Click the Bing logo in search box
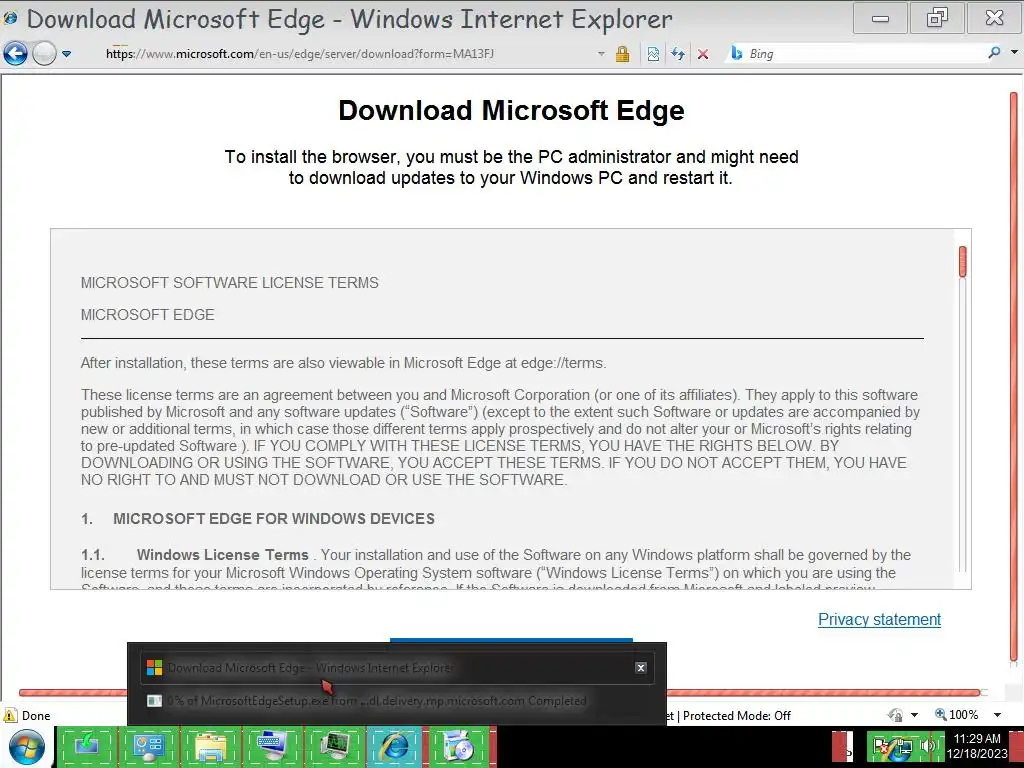This screenshot has width=1024, height=768. pos(737,54)
